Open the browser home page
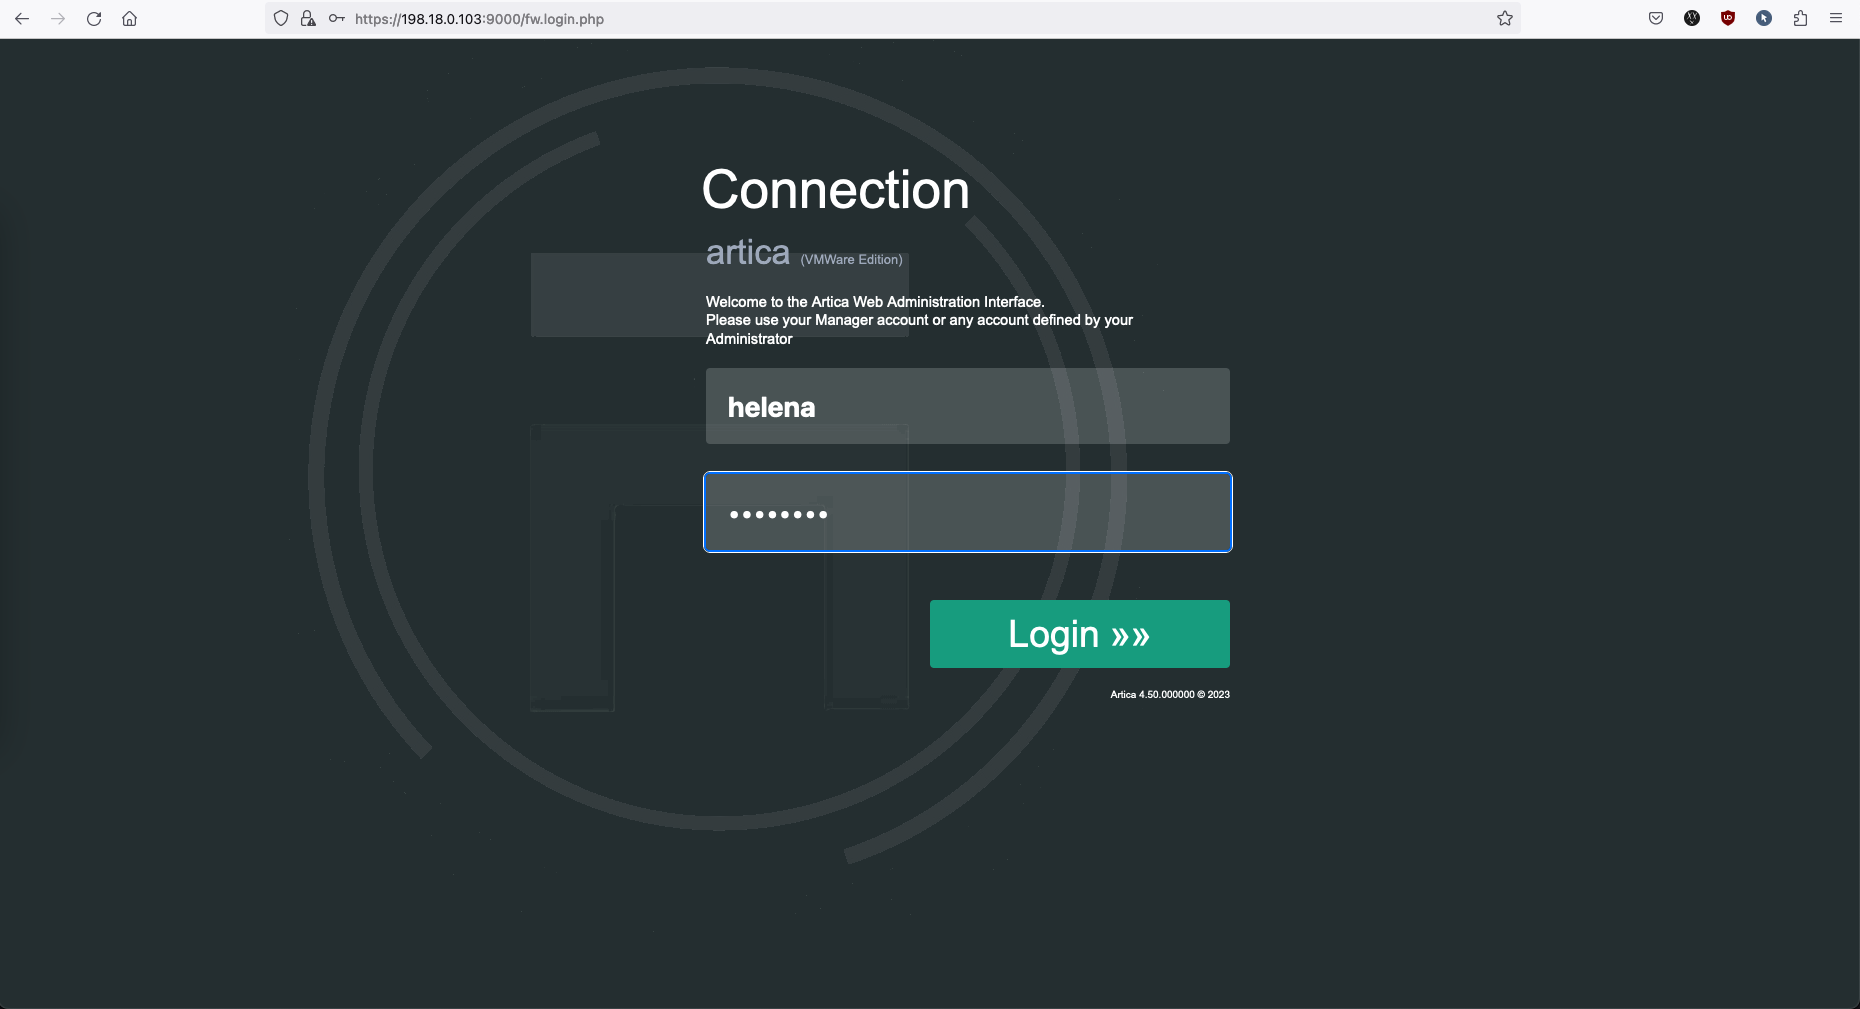The image size is (1860, 1009). click(130, 19)
